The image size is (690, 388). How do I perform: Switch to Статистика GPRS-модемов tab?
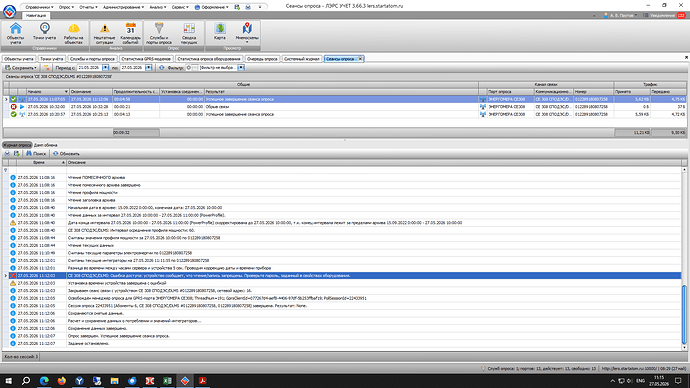[x=146, y=59]
